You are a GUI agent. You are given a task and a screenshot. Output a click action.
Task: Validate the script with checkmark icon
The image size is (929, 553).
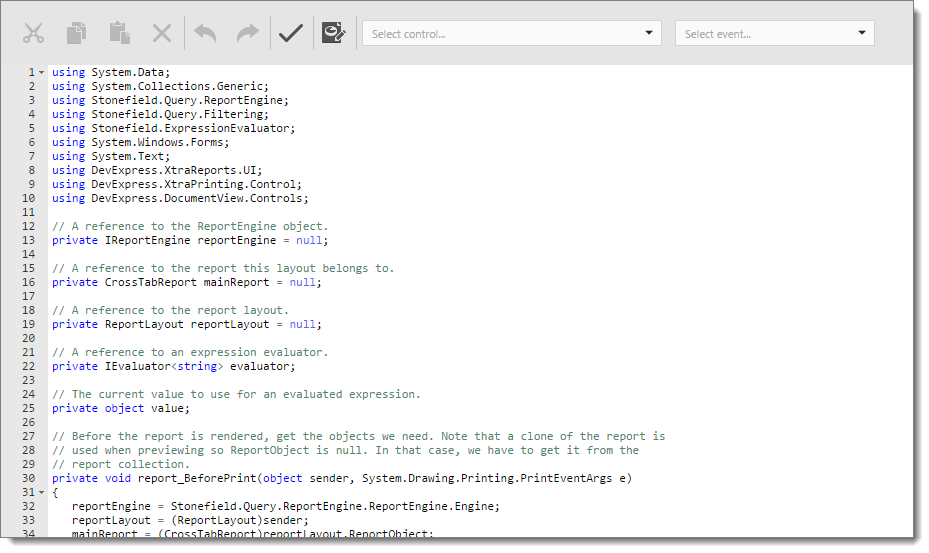coord(291,33)
